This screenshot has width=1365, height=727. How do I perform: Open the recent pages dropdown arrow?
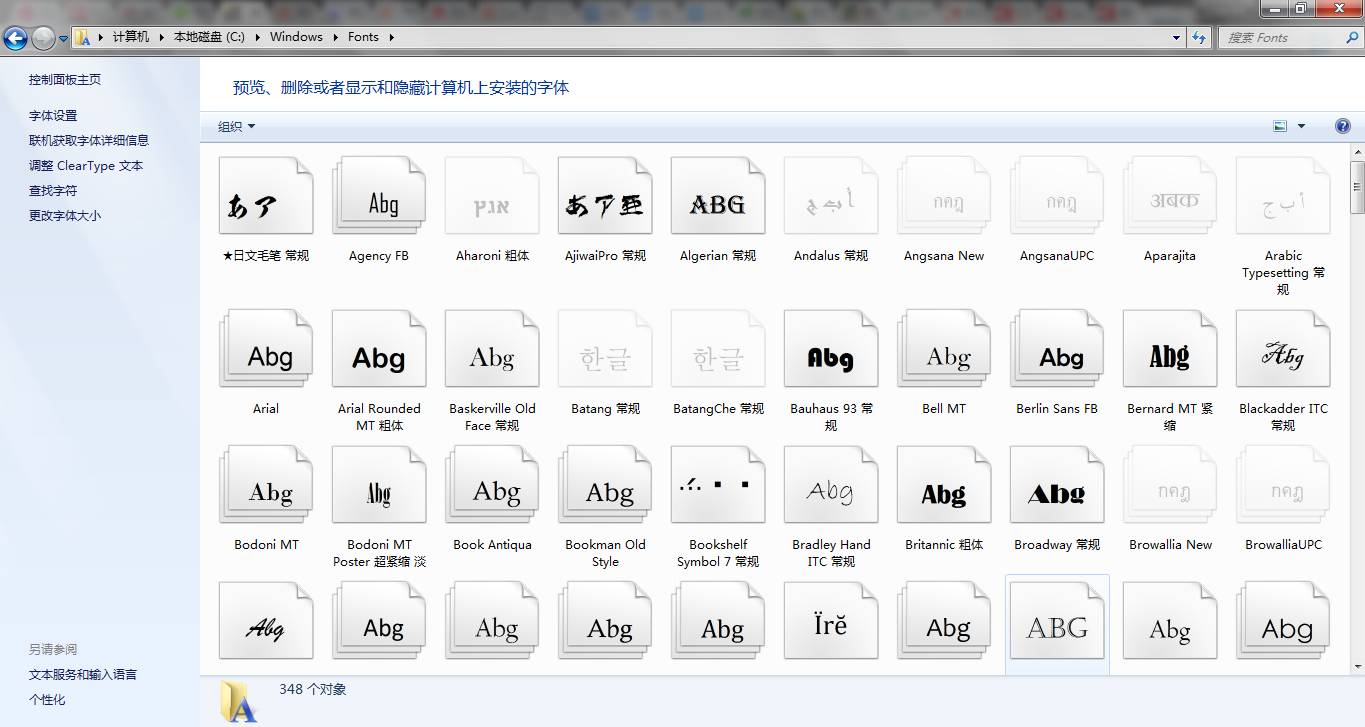(64, 38)
